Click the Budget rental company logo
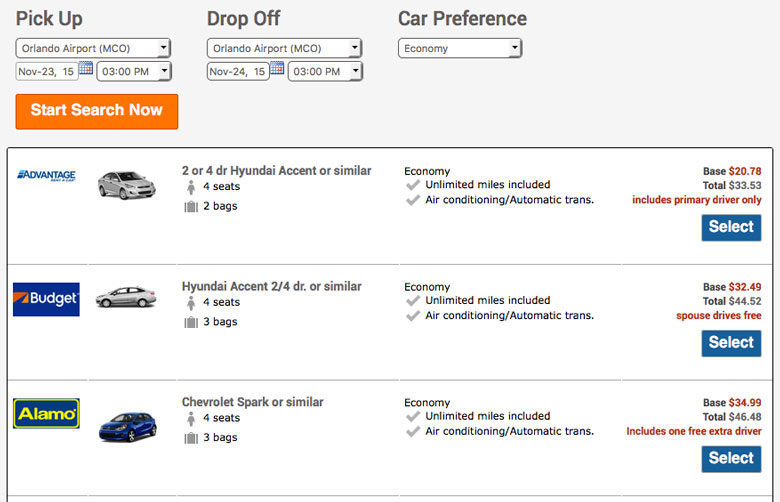Screen dimensions: 780x502 tap(46, 300)
